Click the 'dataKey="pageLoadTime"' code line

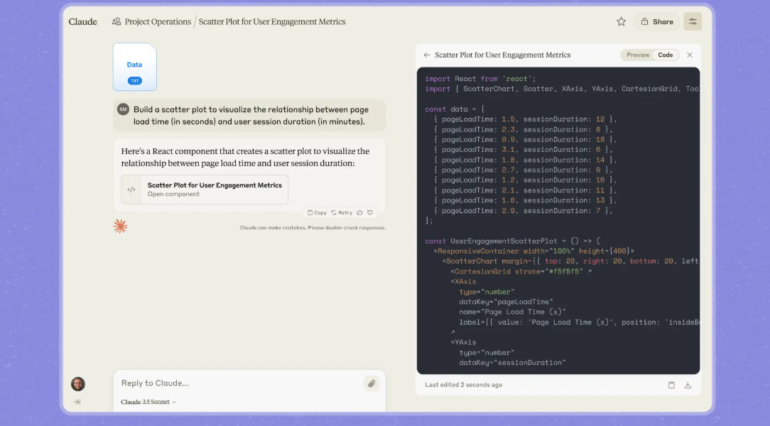506,302
